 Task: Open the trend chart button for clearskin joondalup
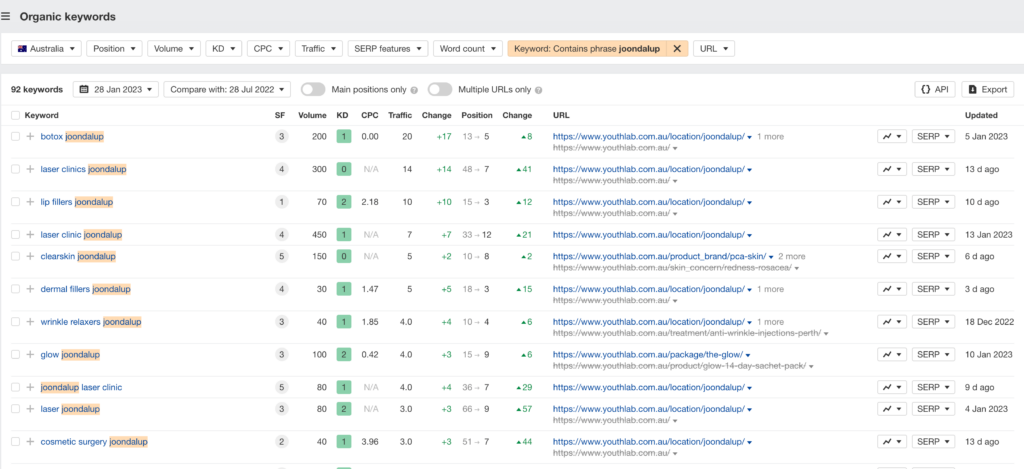coord(891,256)
